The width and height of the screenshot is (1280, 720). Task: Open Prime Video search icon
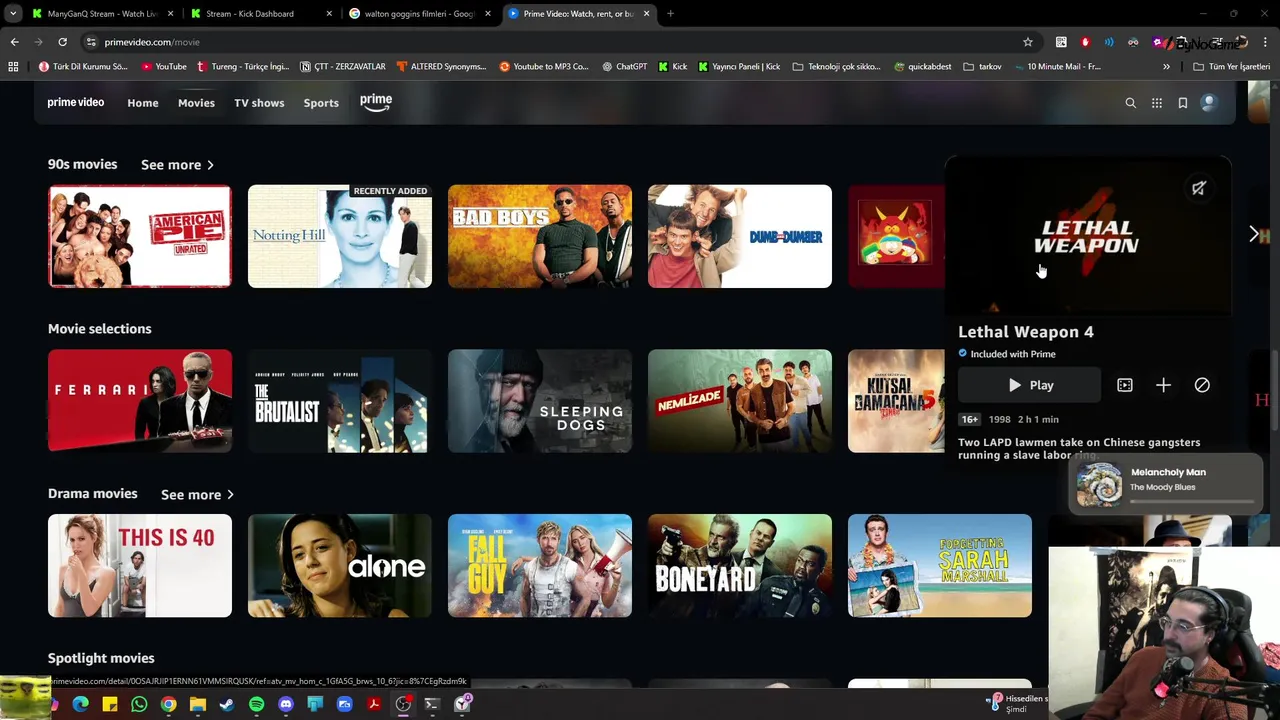(1131, 103)
